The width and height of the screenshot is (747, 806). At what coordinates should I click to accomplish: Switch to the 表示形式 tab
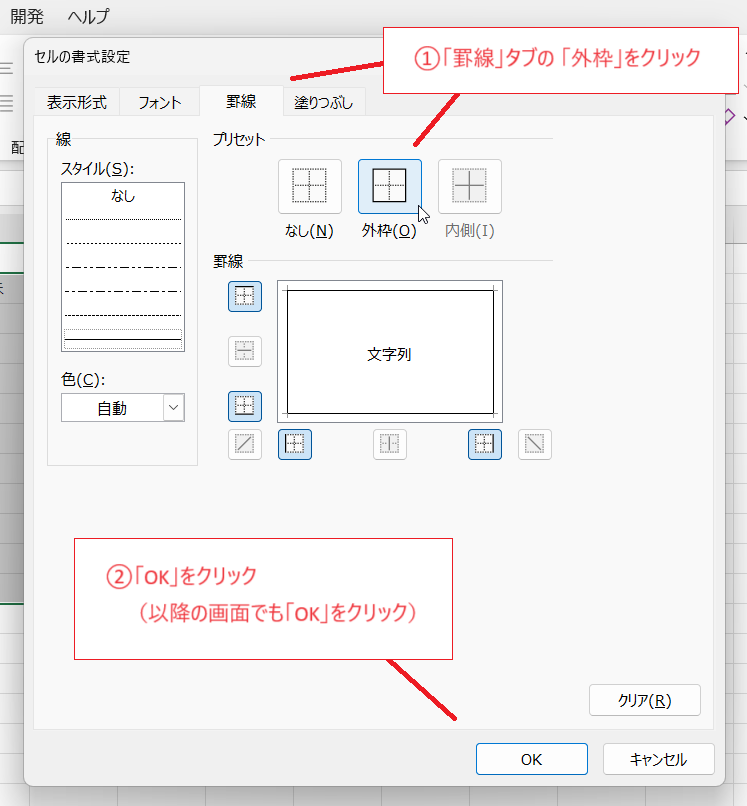point(77,102)
